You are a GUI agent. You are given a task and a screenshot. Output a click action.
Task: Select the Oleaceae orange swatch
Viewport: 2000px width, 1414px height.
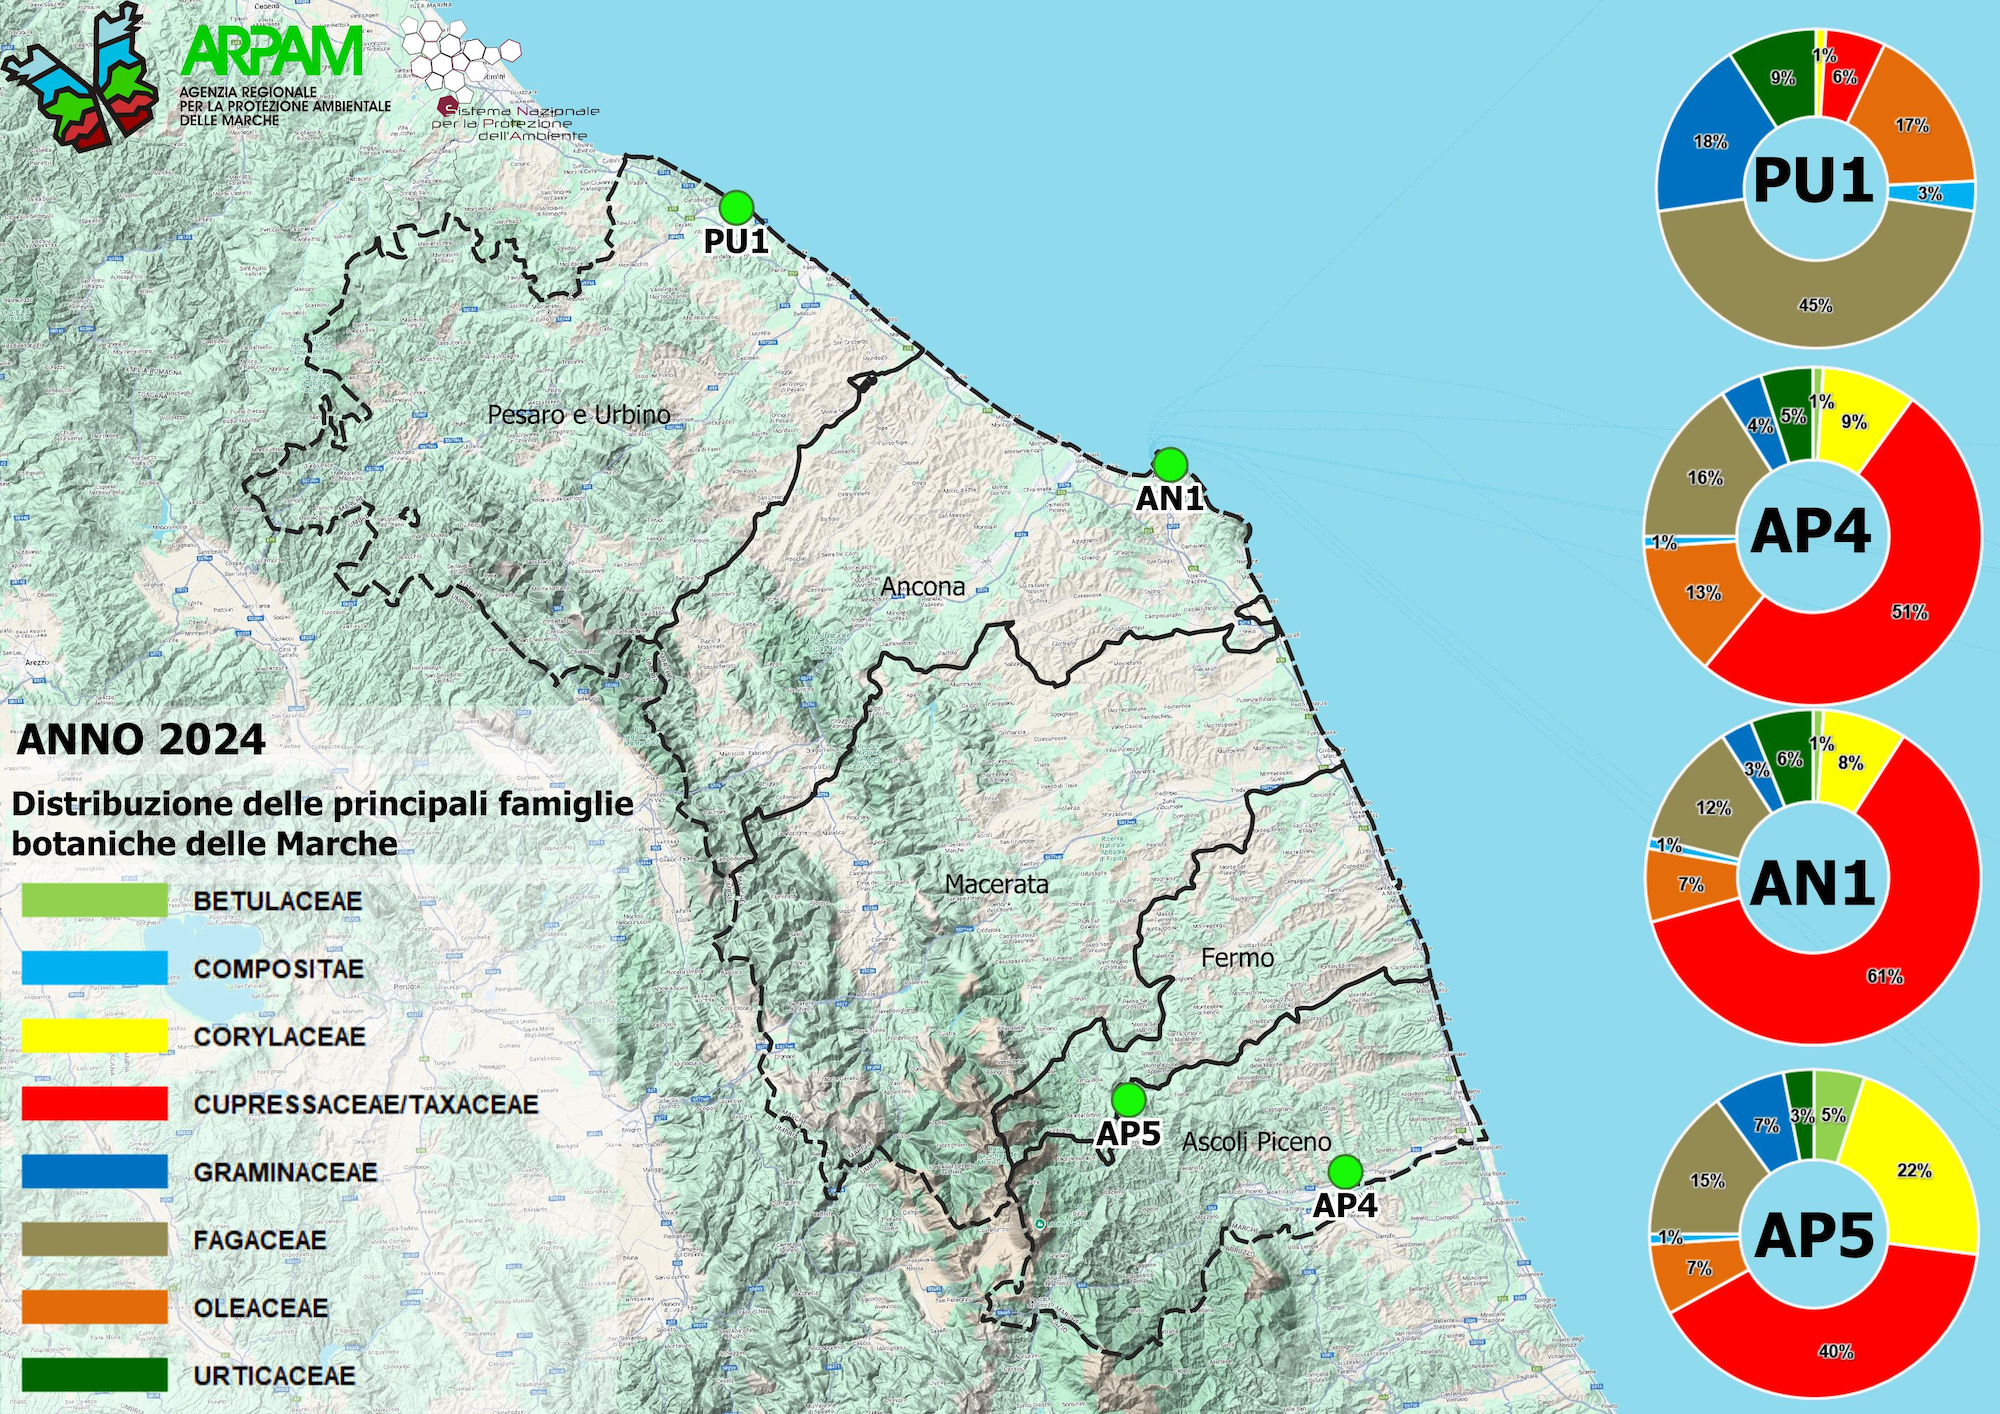[95, 1307]
